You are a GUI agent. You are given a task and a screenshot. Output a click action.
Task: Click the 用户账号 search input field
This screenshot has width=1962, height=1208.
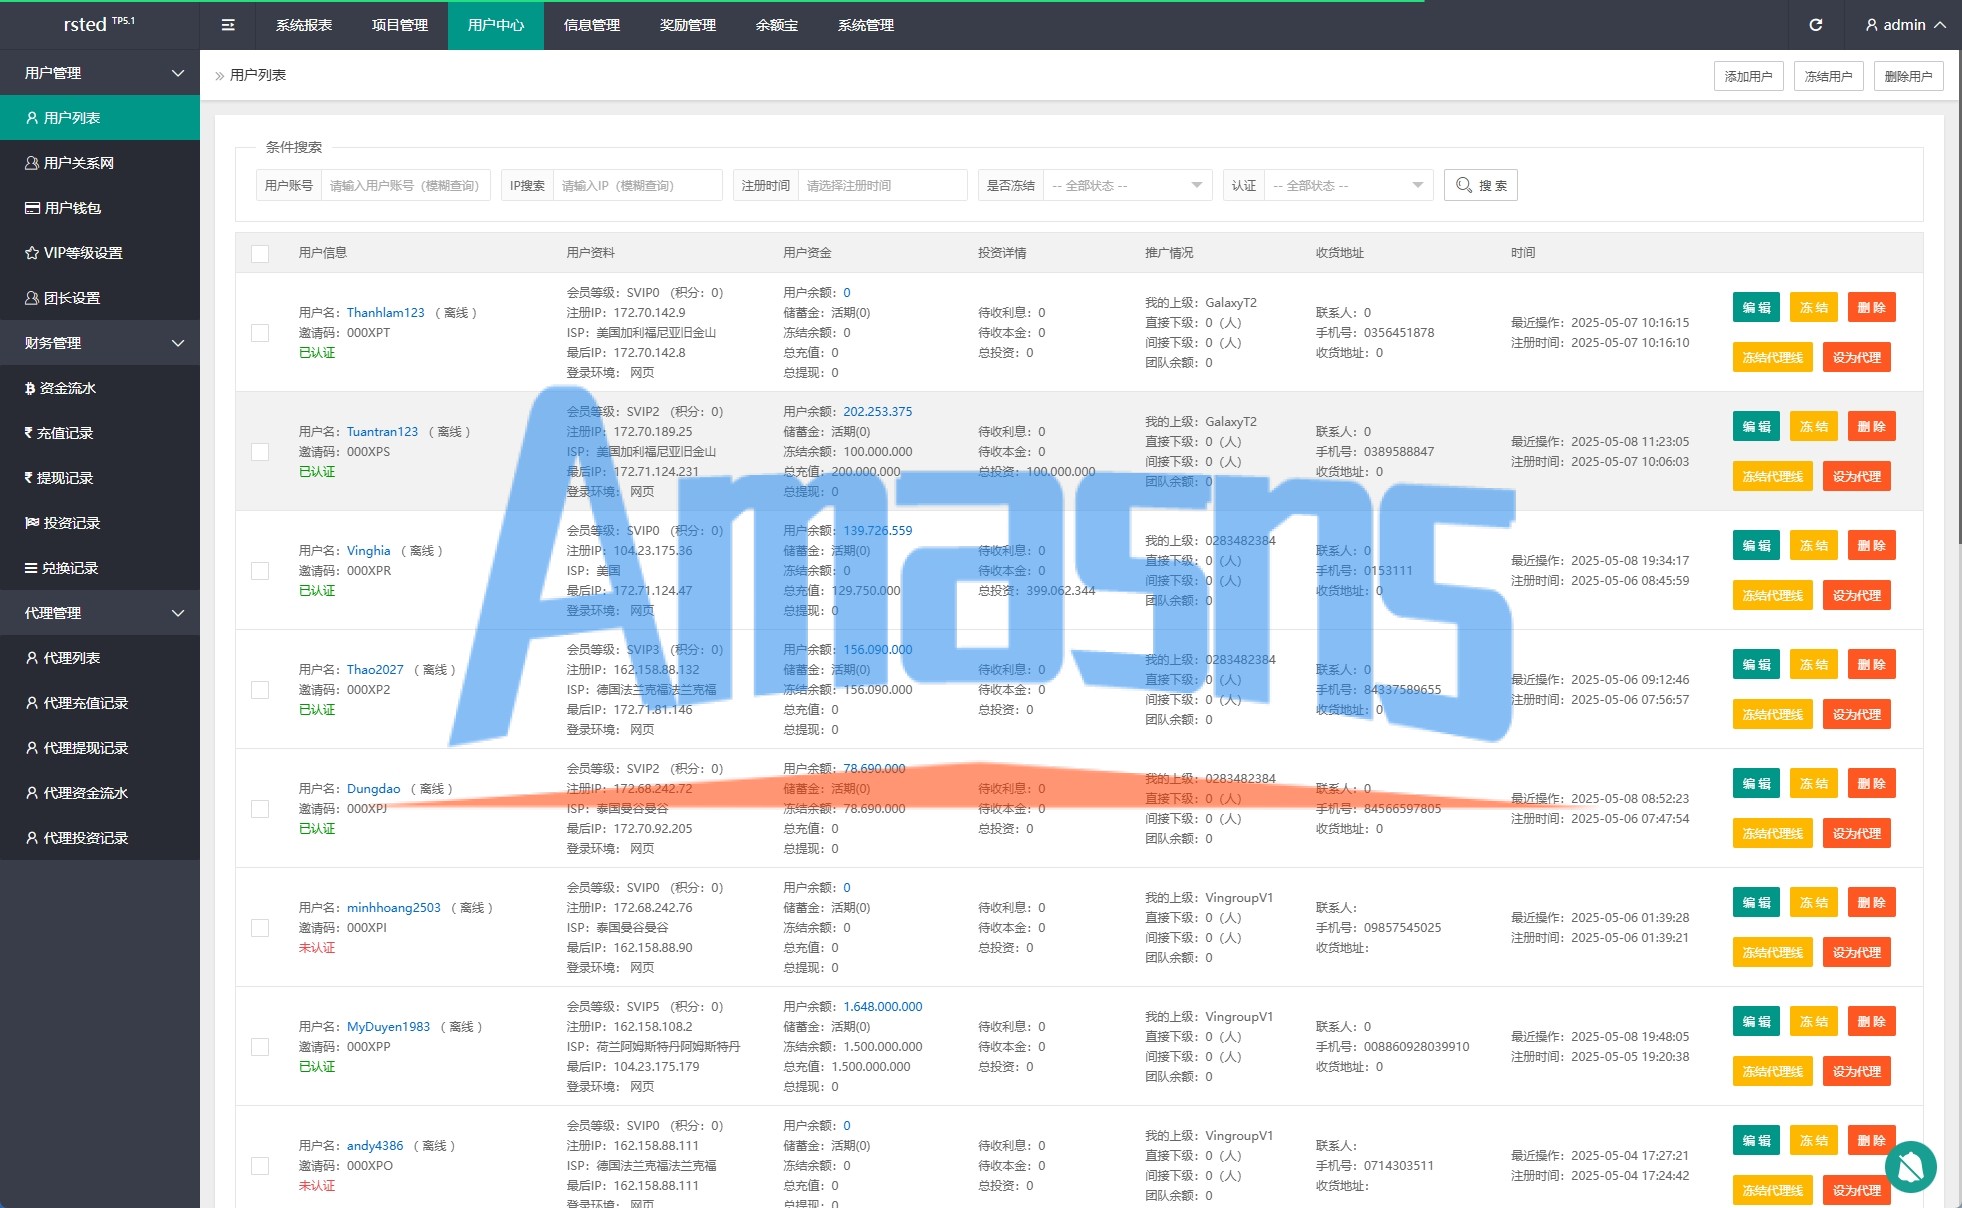[x=404, y=185]
